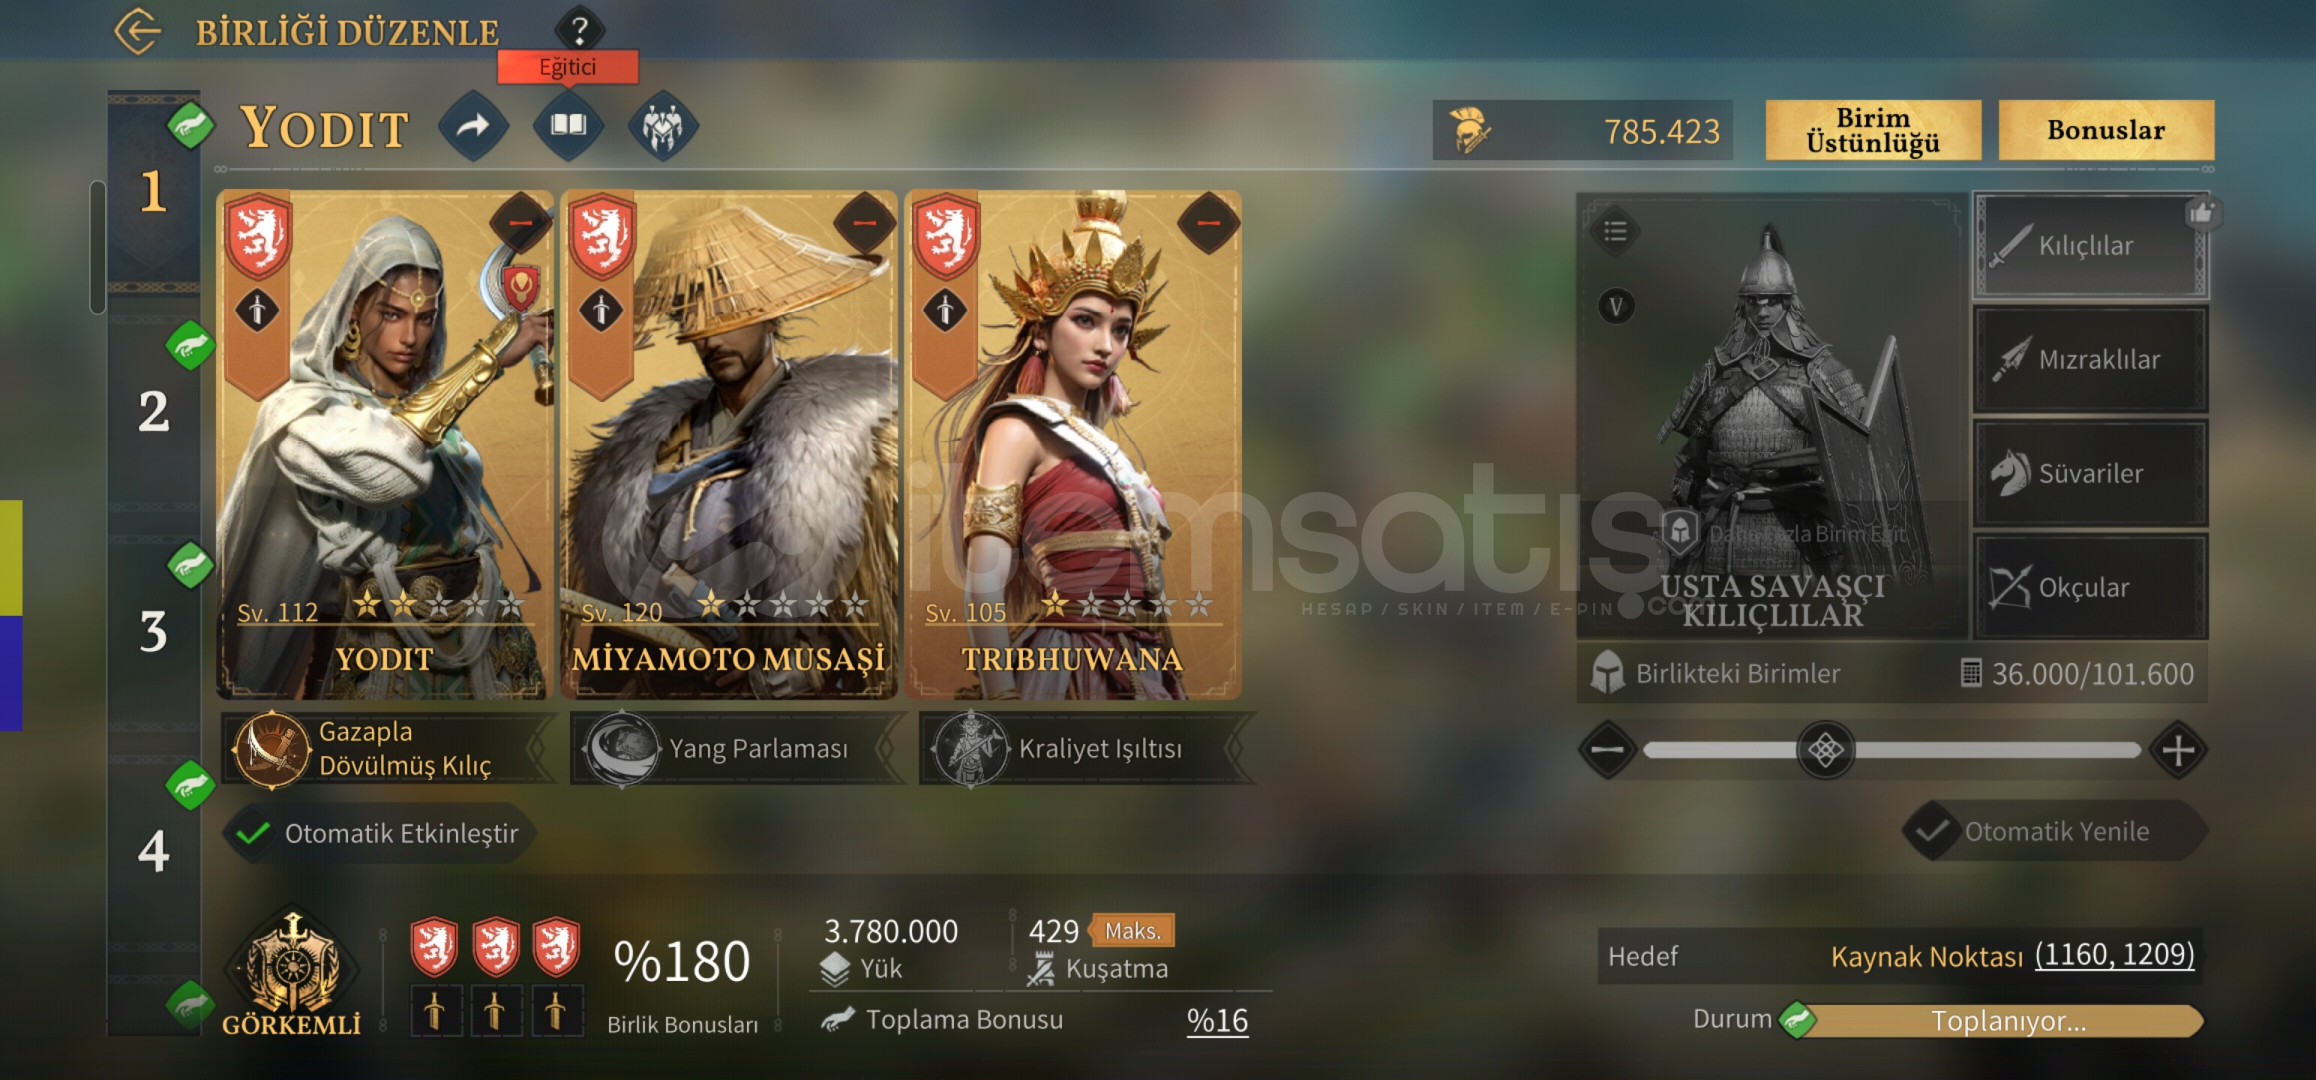2316x1080 pixels.
Task: Switch to army slot 2
Action: click(x=153, y=411)
